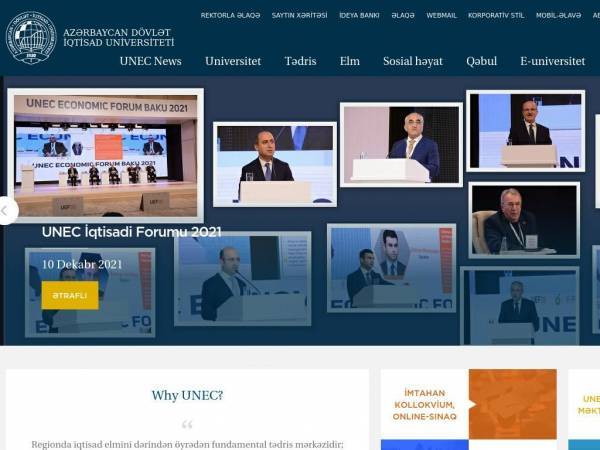The image size is (600, 450).
Task: Open Azərbaycan Dövlət İqtisad Universiteti title link
Action: click(x=119, y=38)
